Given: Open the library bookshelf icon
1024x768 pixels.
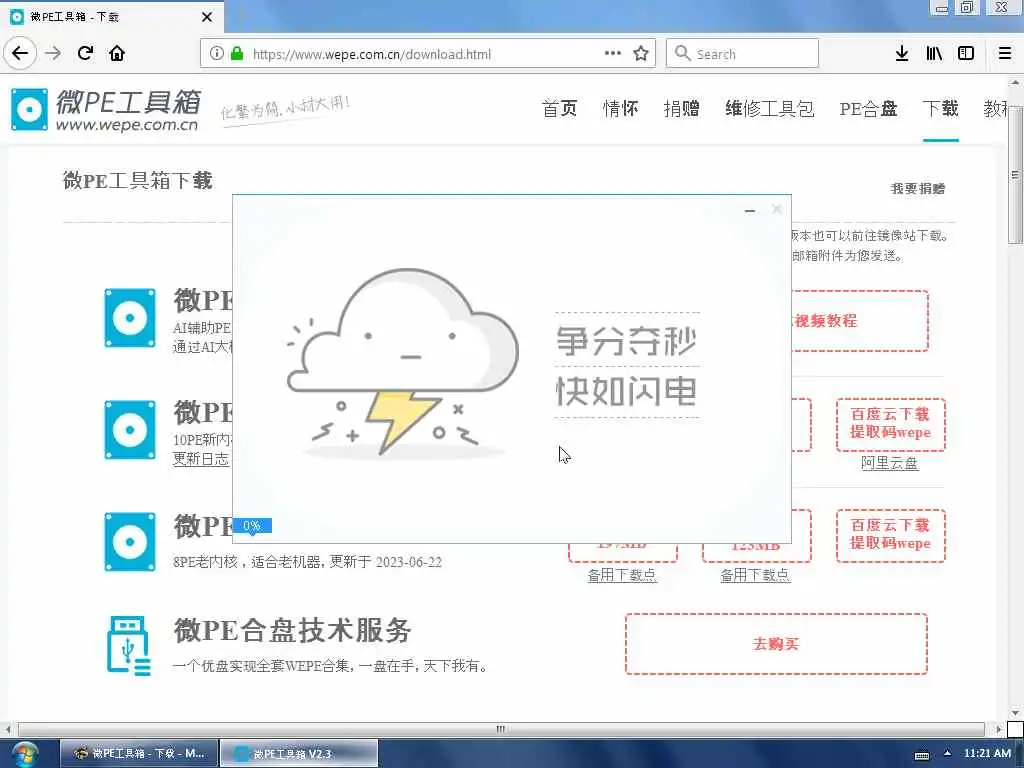Looking at the screenshot, I should point(934,54).
